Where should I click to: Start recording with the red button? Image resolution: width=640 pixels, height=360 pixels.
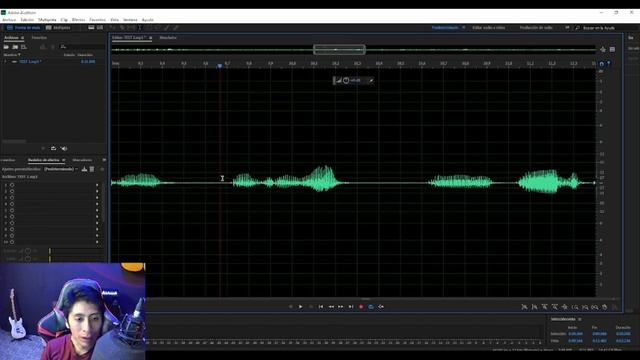(x=361, y=307)
